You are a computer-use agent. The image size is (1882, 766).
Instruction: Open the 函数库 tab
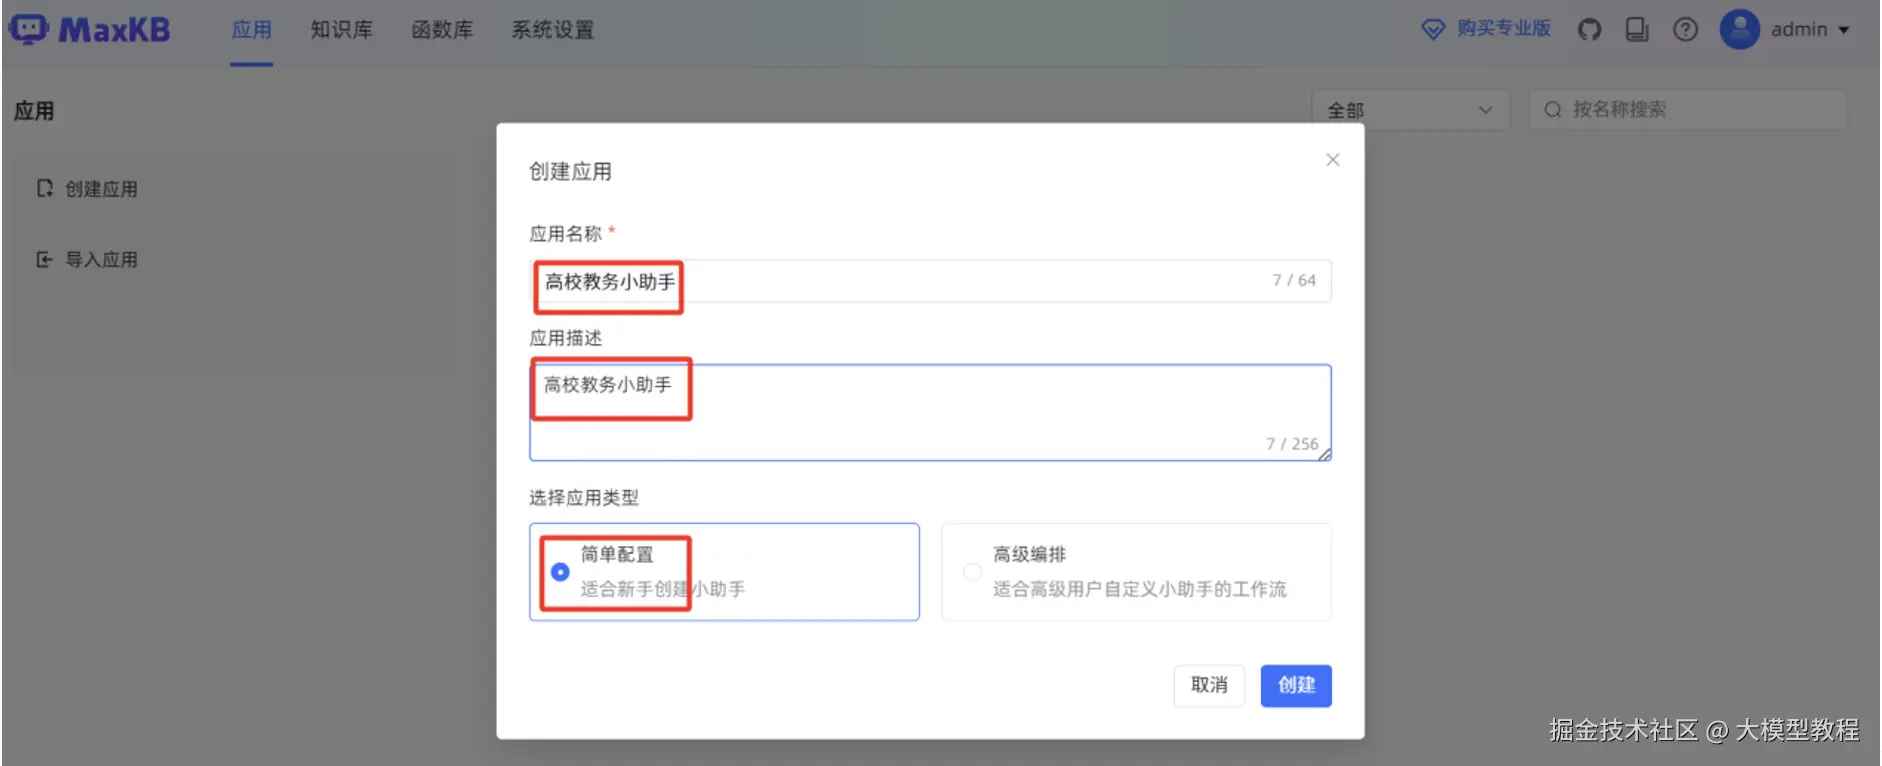(442, 30)
